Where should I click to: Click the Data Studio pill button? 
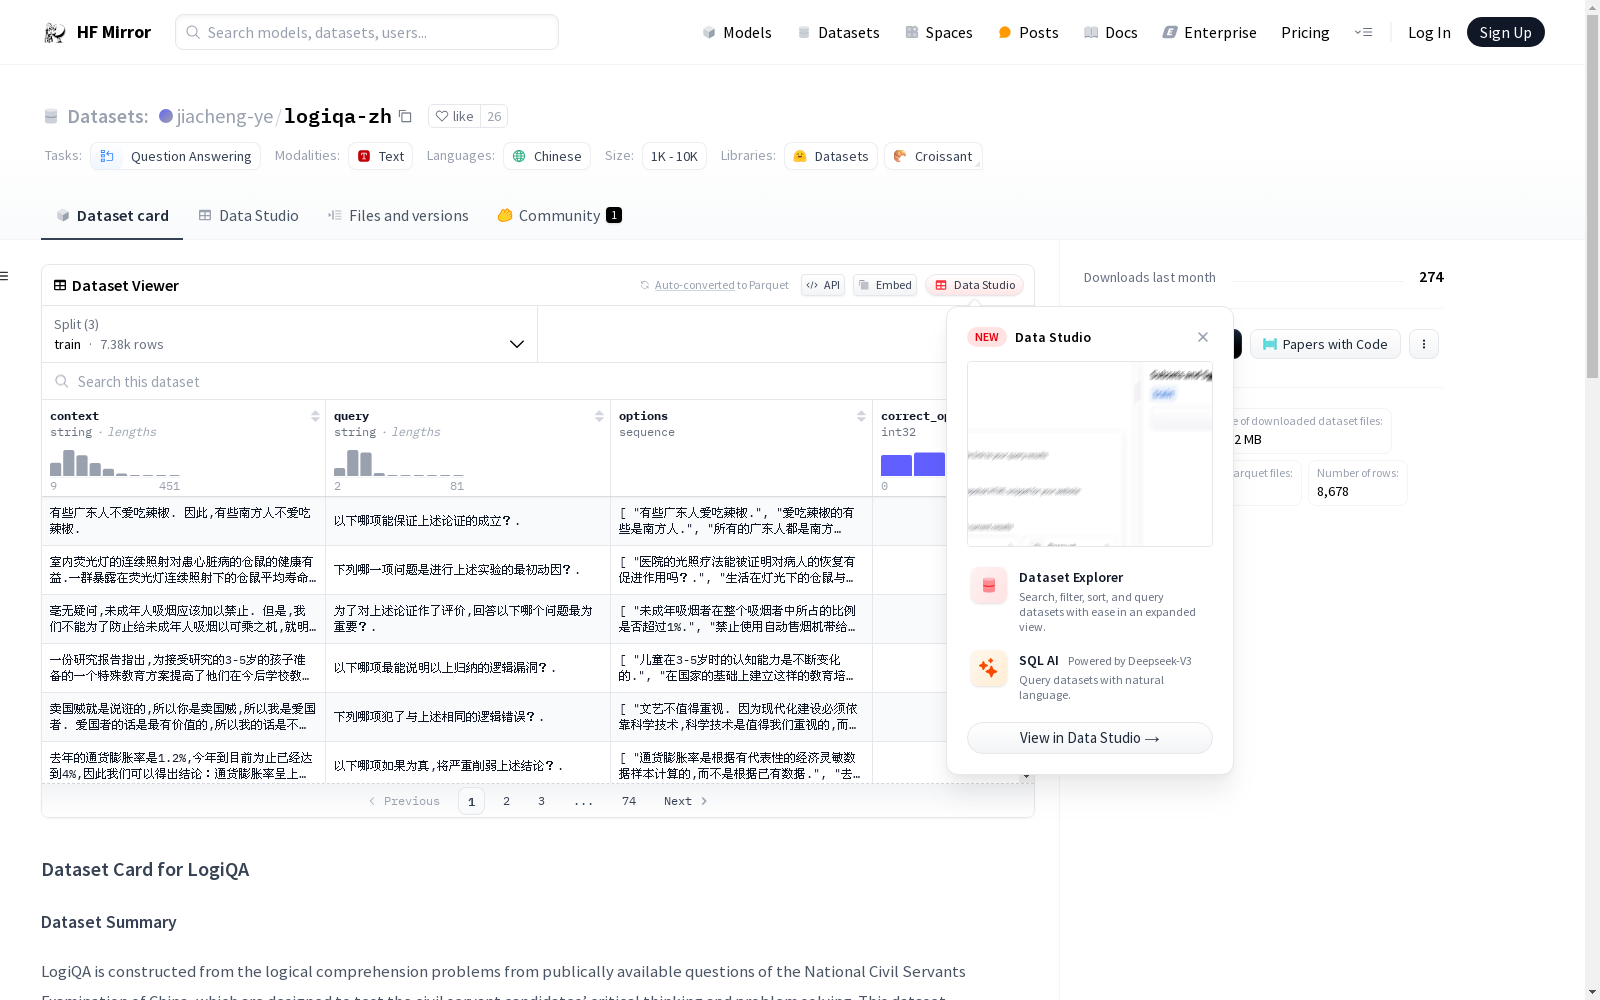974,285
